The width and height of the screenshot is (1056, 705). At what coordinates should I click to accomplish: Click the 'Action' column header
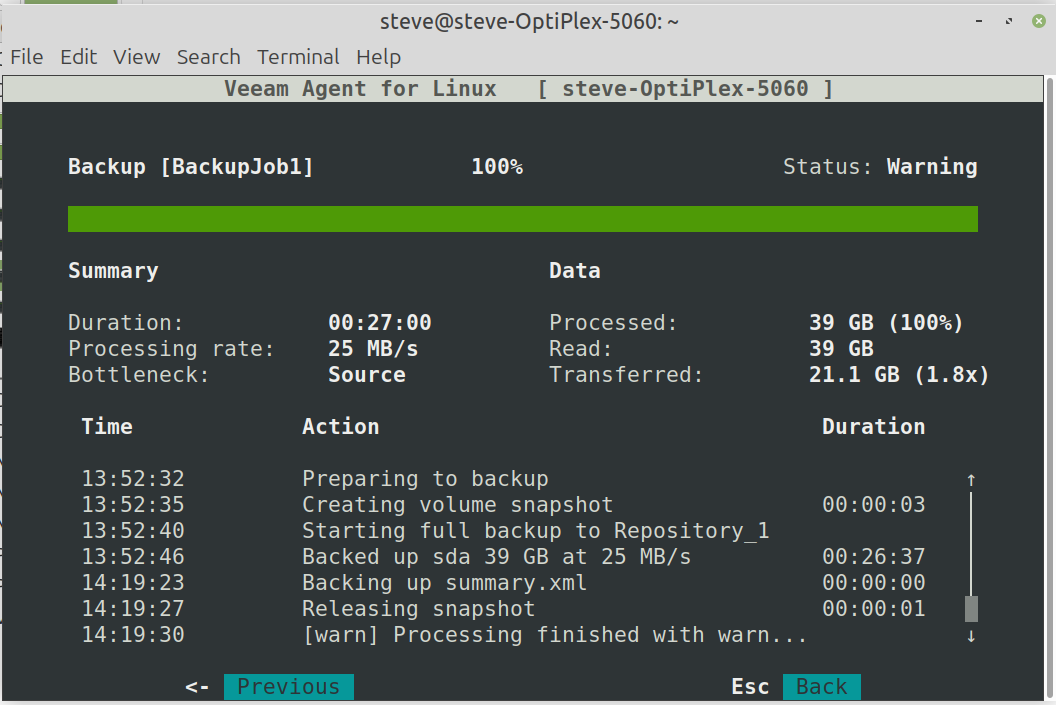click(341, 427)
